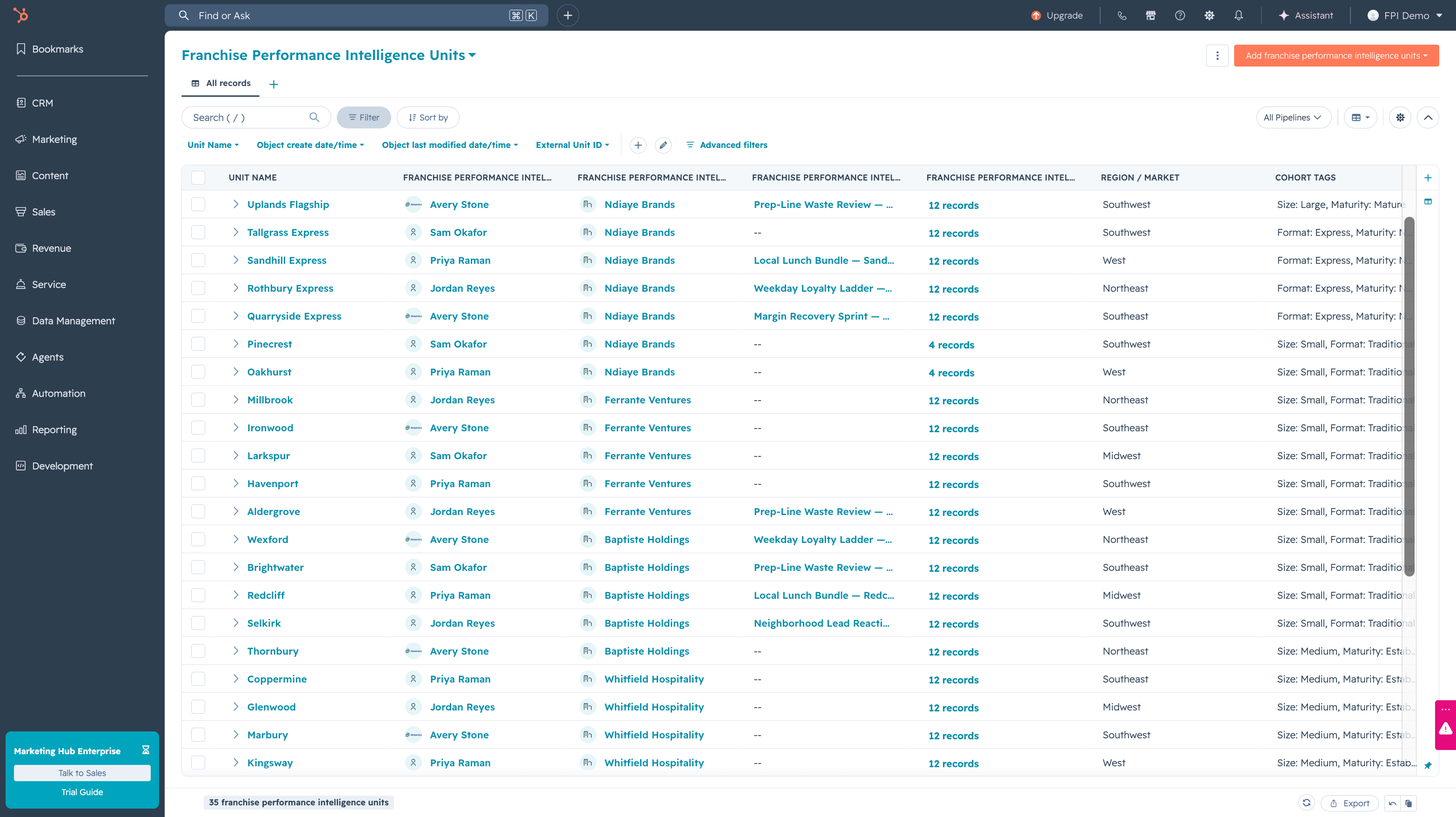Open the calling phone icon in top bar

pos(1122,16)
